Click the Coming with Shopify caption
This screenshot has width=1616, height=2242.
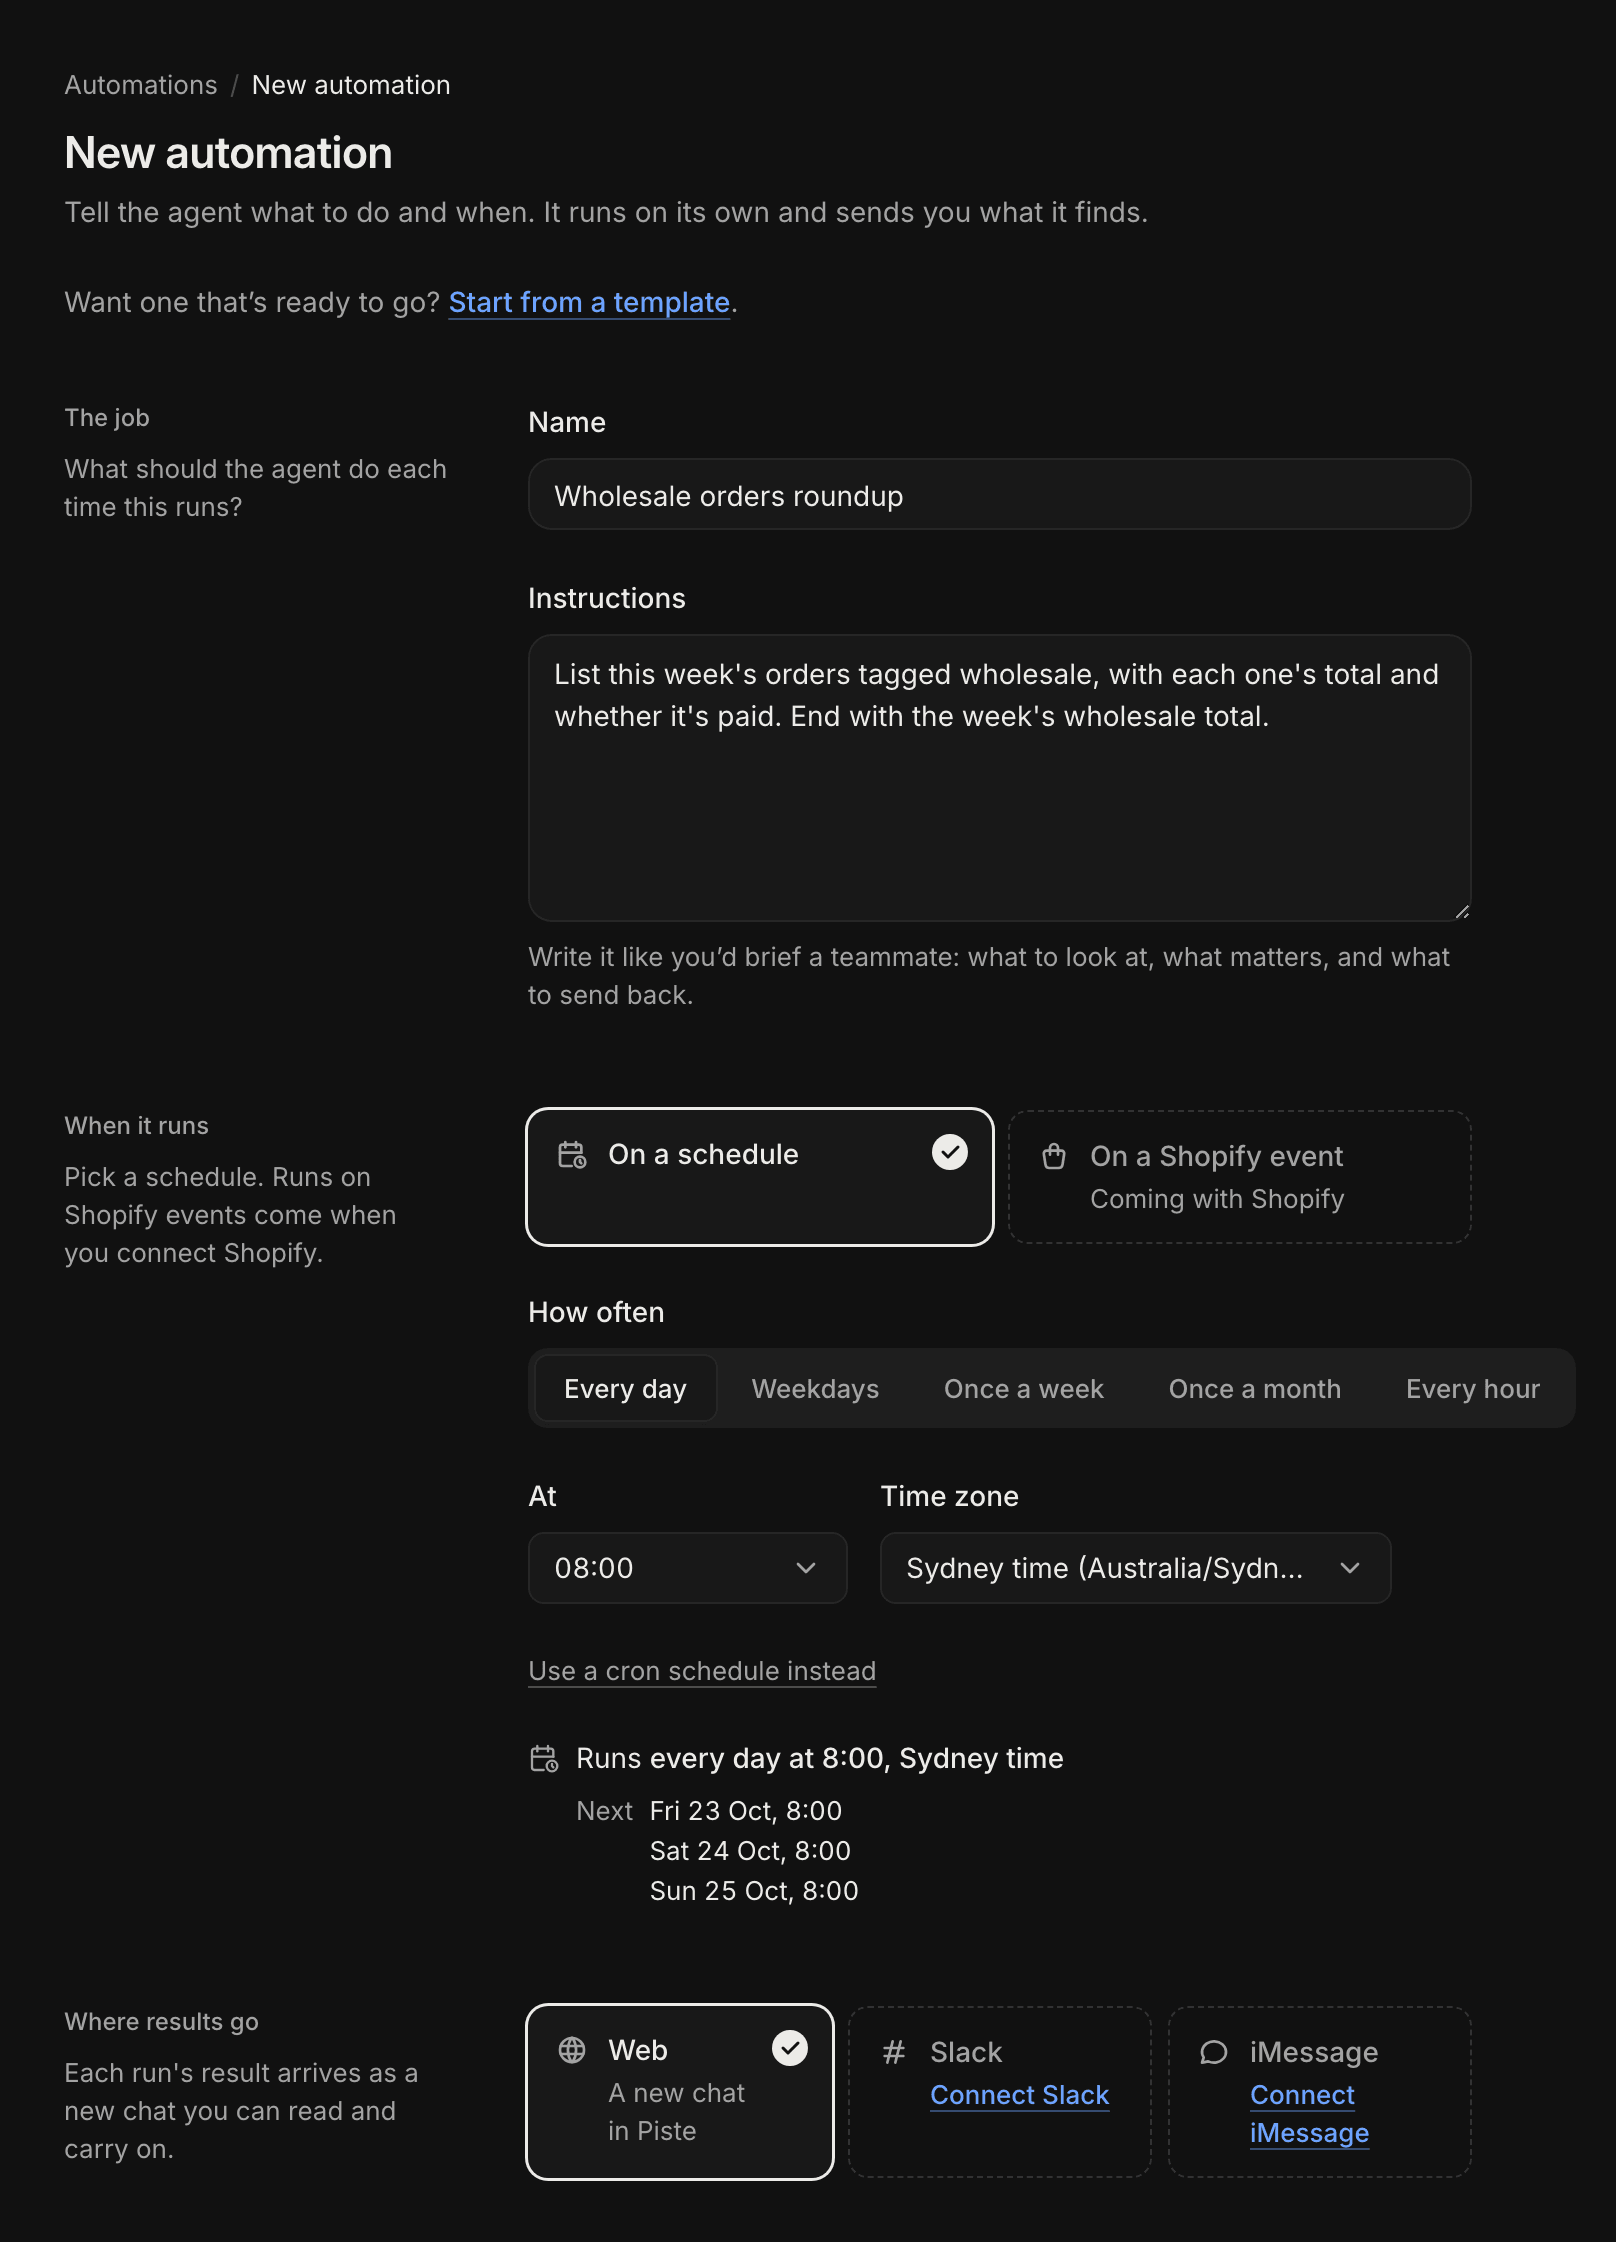pos(1217,1199)
